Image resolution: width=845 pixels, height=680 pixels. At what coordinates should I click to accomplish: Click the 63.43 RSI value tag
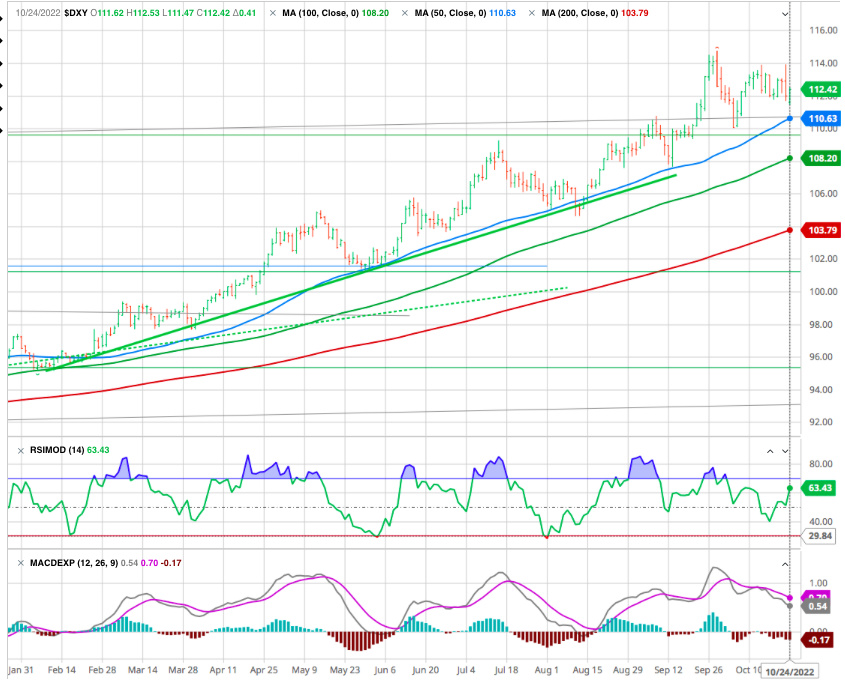(x=819, y=488)
